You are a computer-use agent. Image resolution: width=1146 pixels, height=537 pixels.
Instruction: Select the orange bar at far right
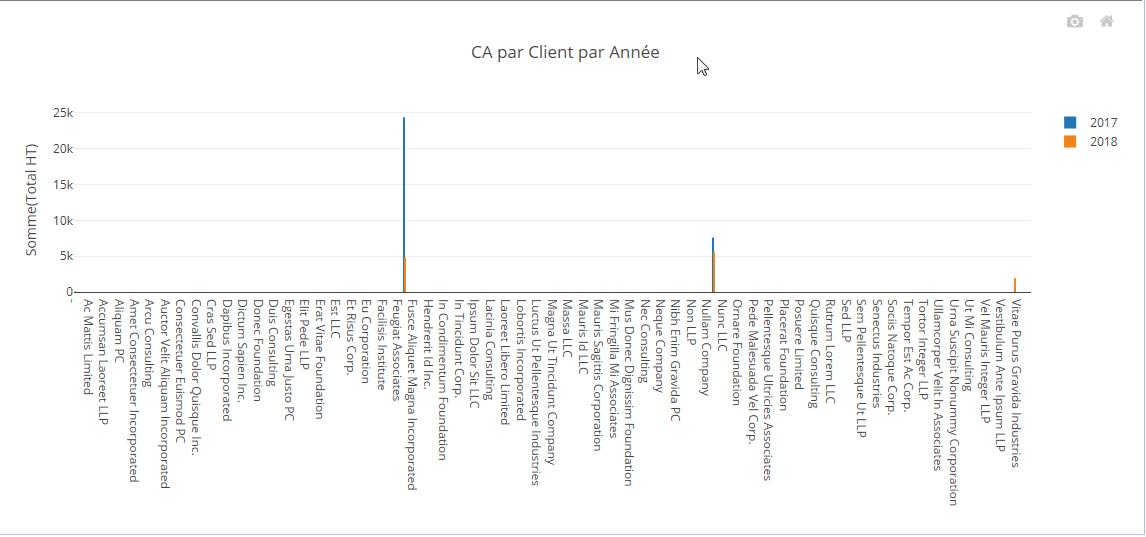click(1014, 285)
